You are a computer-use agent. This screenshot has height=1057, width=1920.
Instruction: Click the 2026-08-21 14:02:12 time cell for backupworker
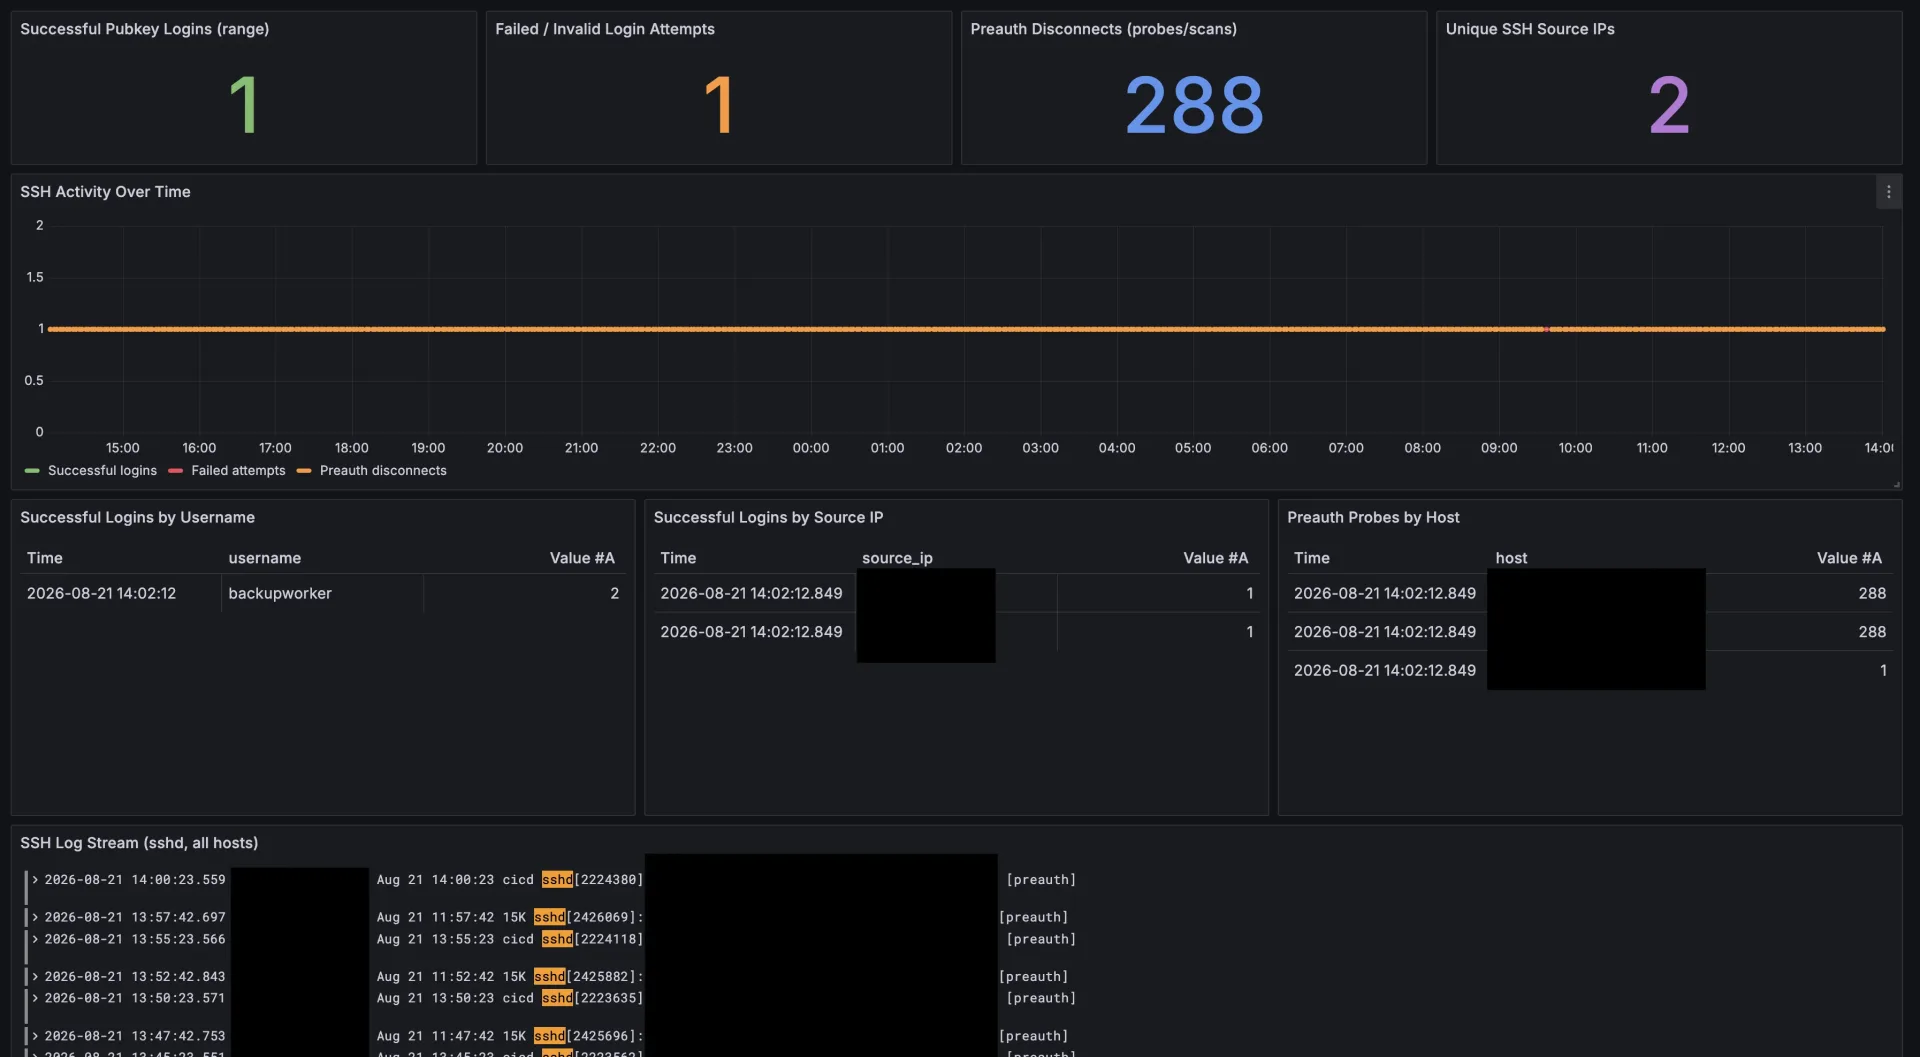click(x=101, y=593)
